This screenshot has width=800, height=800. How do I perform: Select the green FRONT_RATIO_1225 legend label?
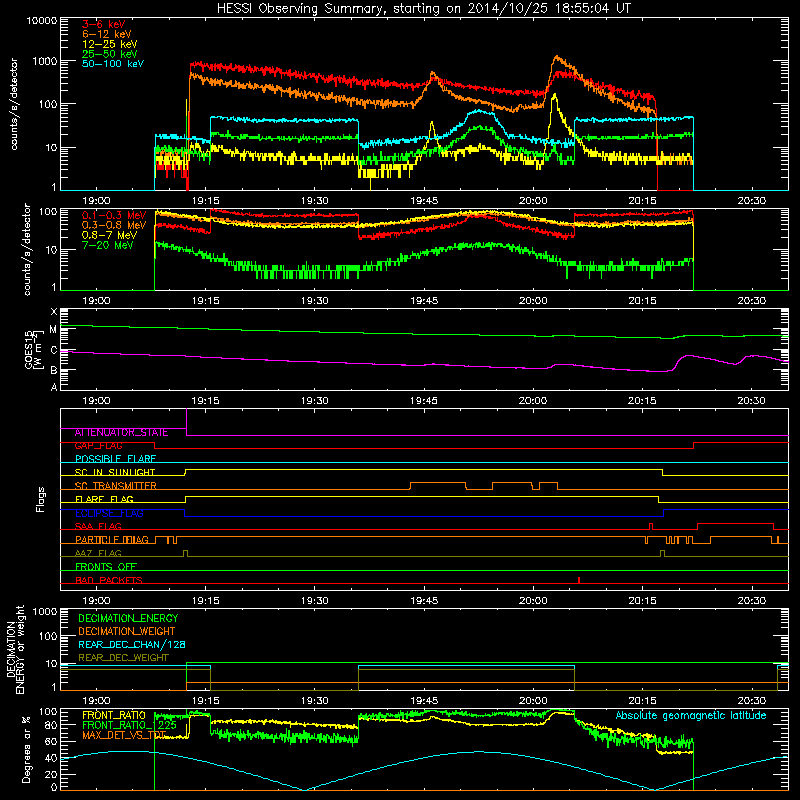click(130, 726)
